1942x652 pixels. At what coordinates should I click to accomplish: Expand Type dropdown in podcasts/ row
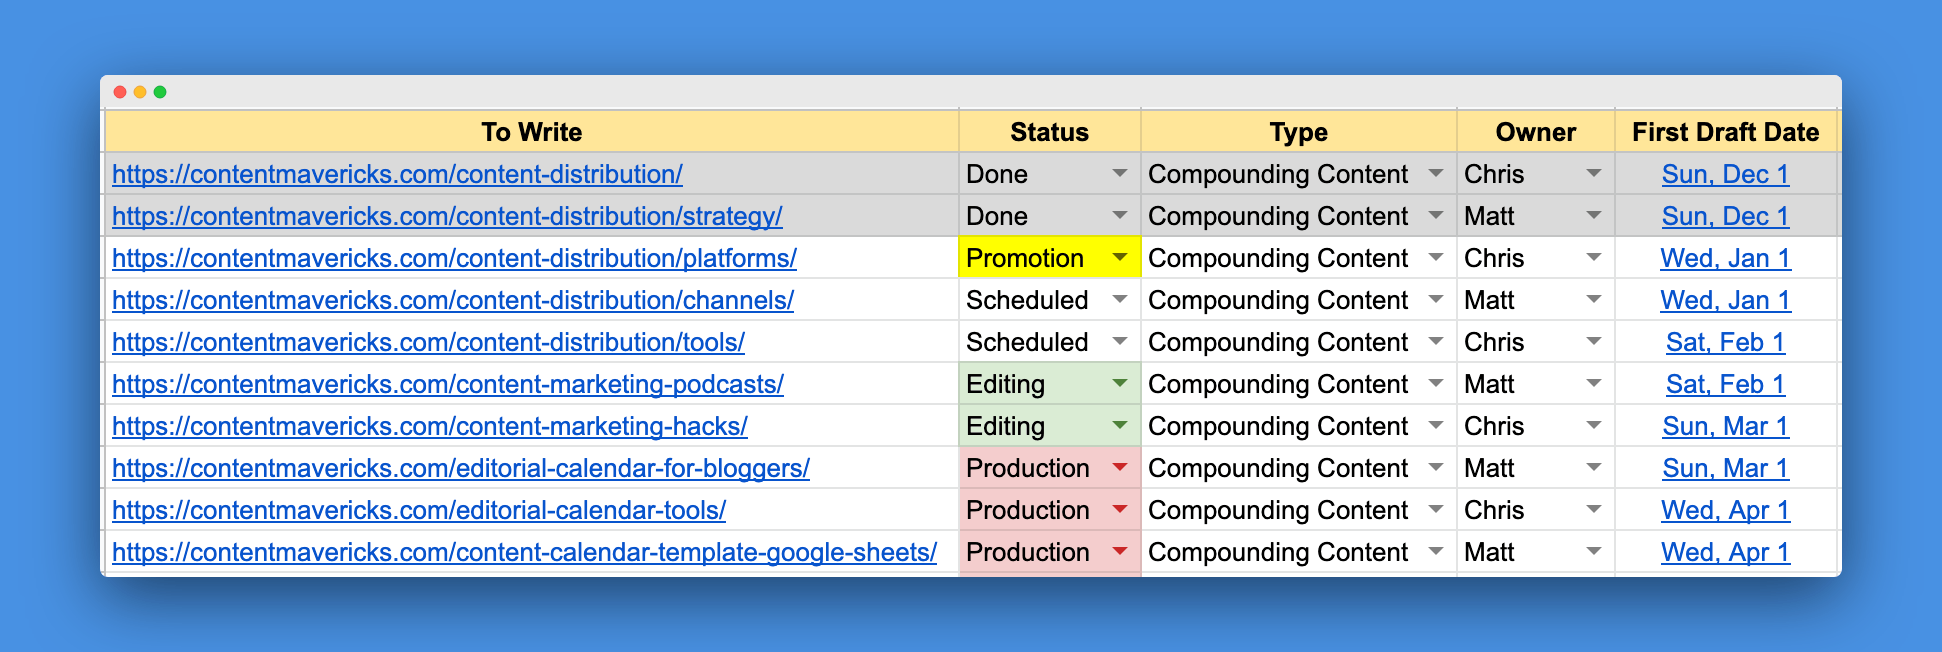coord(1436,384)
